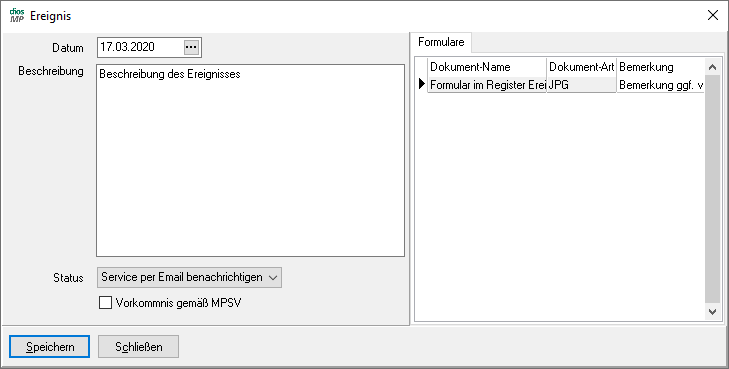Image resolution: width=729 pixels, height=369 pixels.
Task: Click the scrollbar up arrow in Formulare list
Action: pyautogui.click(x=712, y=67)
